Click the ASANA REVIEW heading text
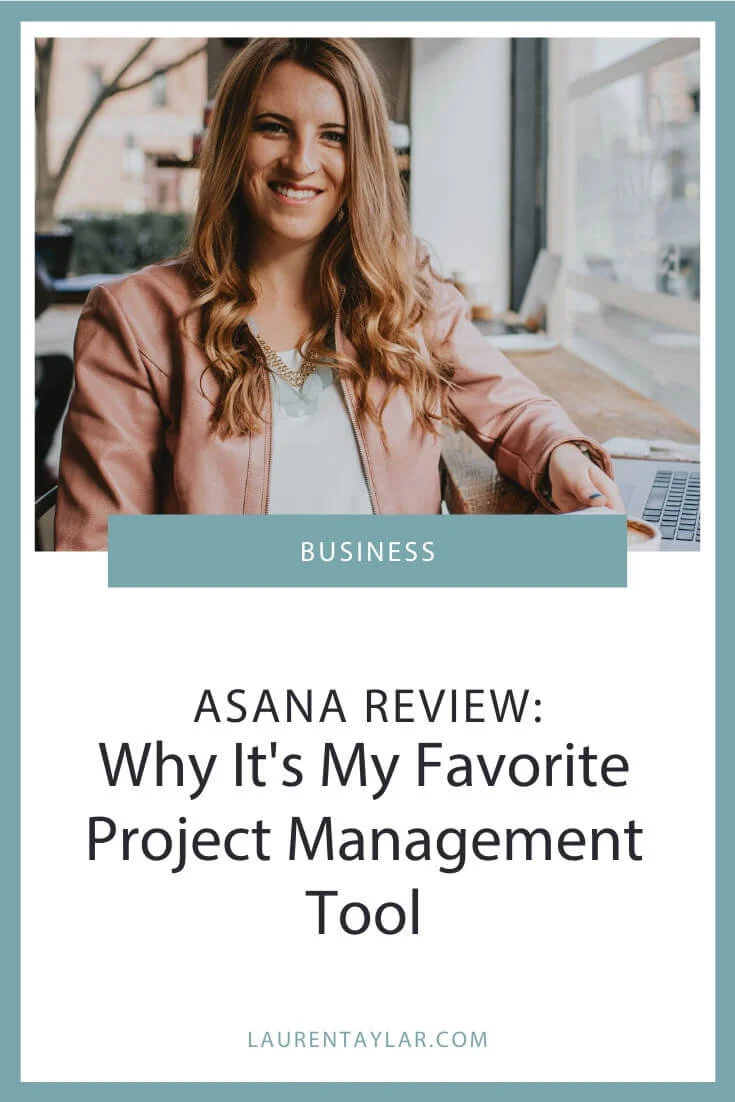The height and width of the screenshot is (1102, 735). point(368,706)
